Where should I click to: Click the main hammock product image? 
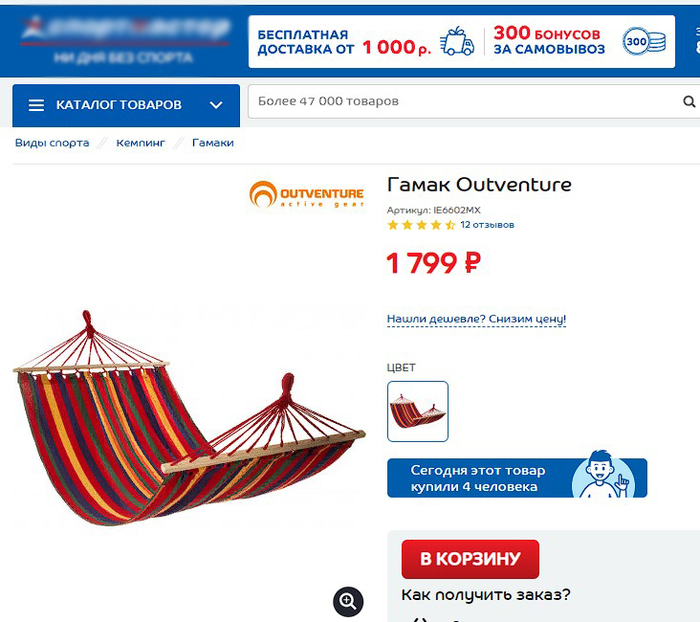[189, 417]
